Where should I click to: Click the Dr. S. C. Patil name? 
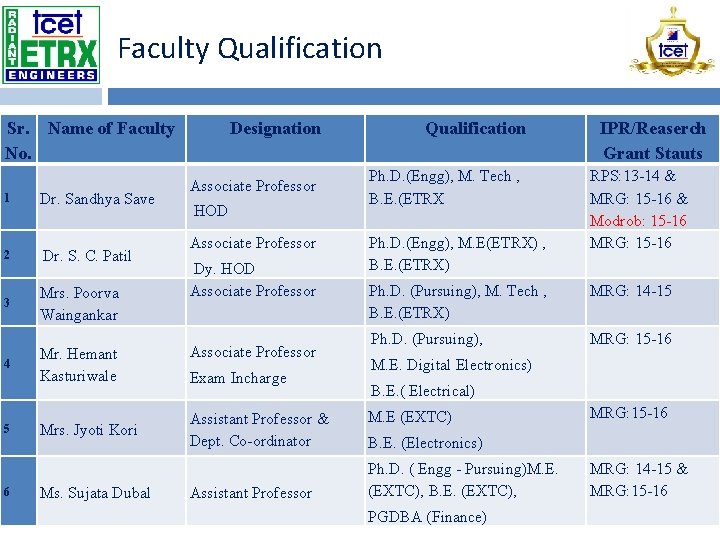87,256
